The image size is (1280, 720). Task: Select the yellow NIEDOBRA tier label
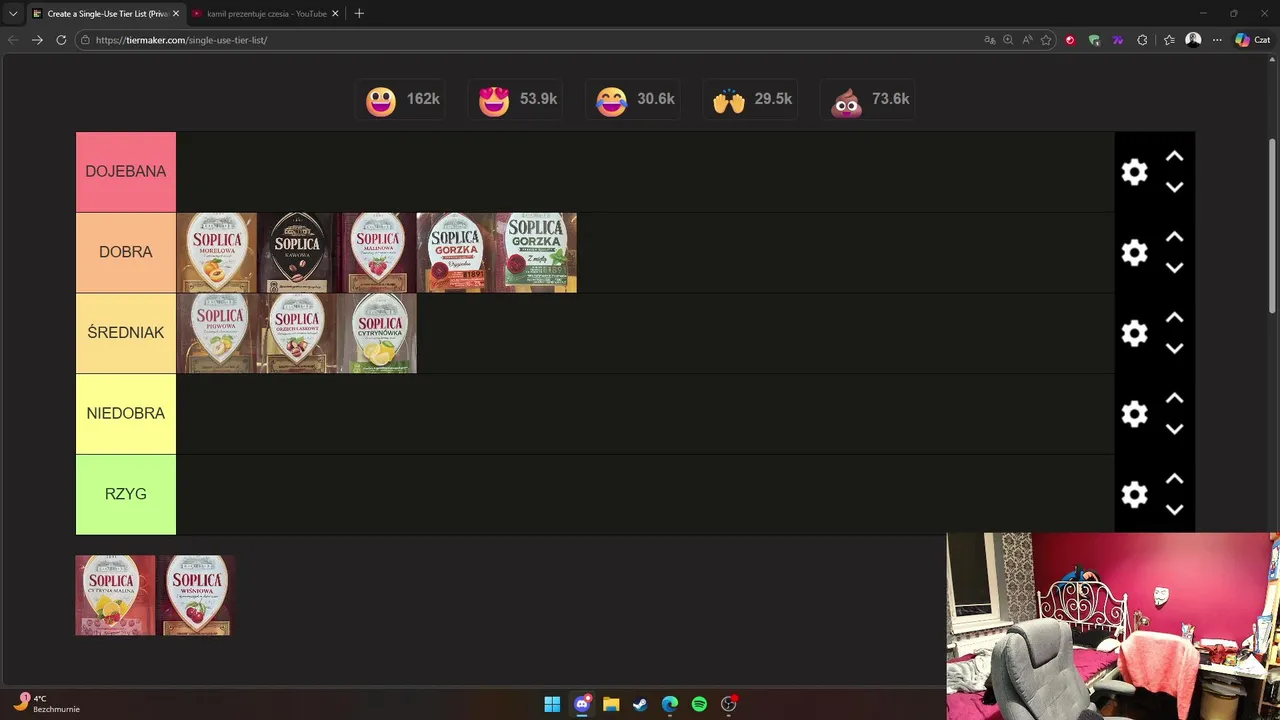[x=126, y=414]
